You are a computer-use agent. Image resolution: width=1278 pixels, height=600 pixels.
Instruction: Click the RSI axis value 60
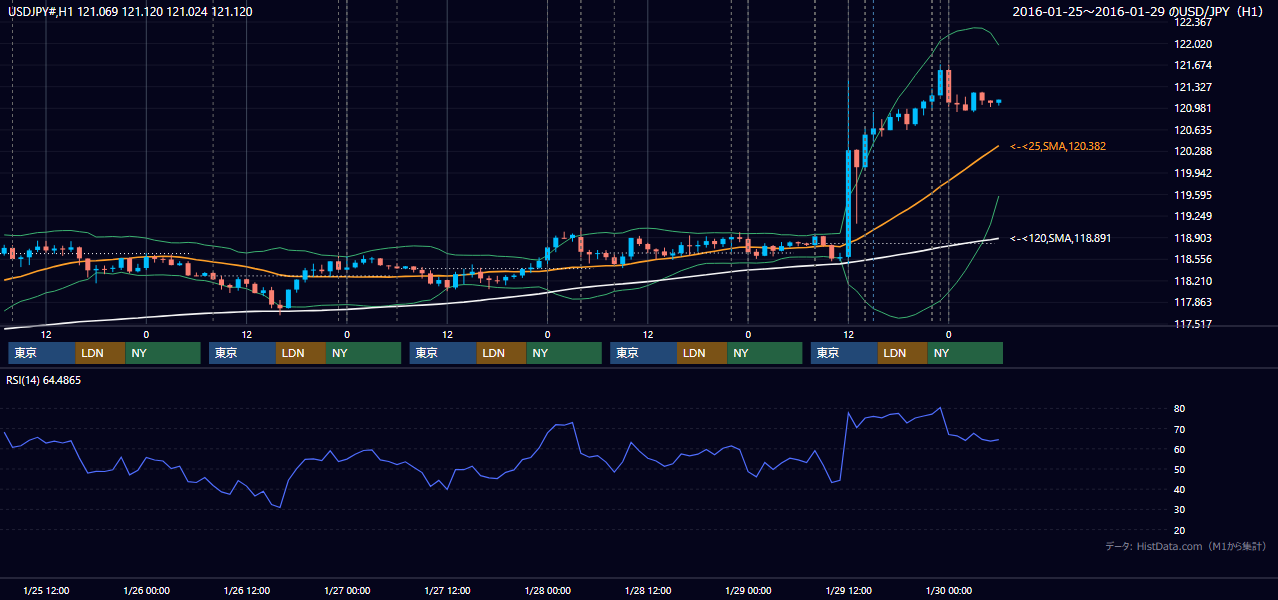(x=1180, y=449)
